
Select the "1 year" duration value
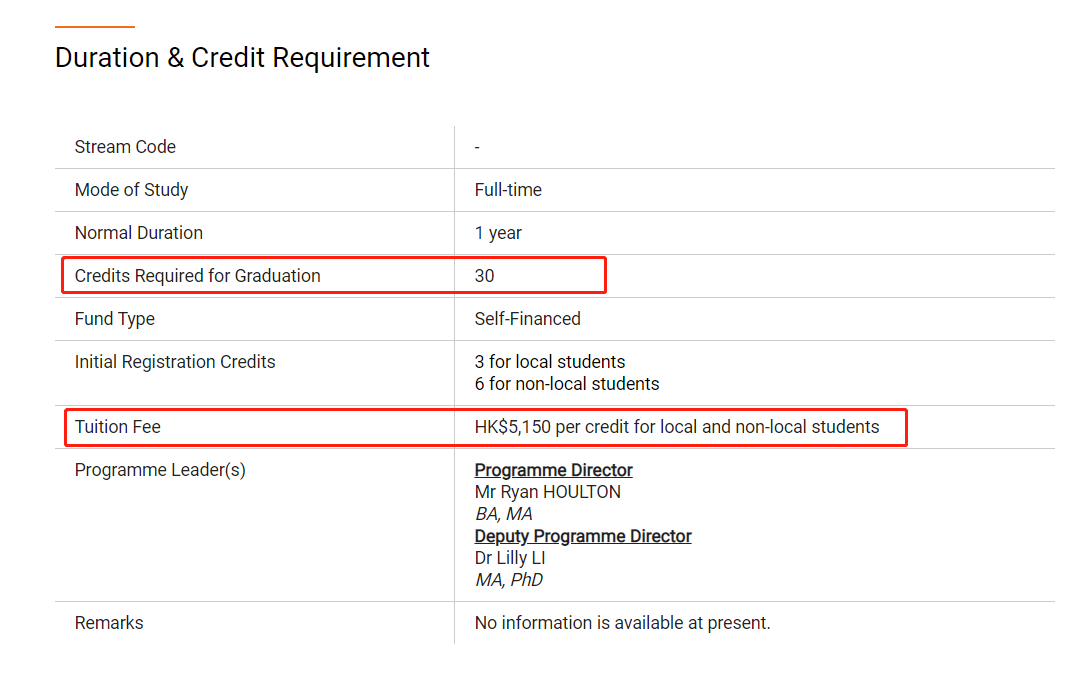pyautogui.click(x=498, y=233)
